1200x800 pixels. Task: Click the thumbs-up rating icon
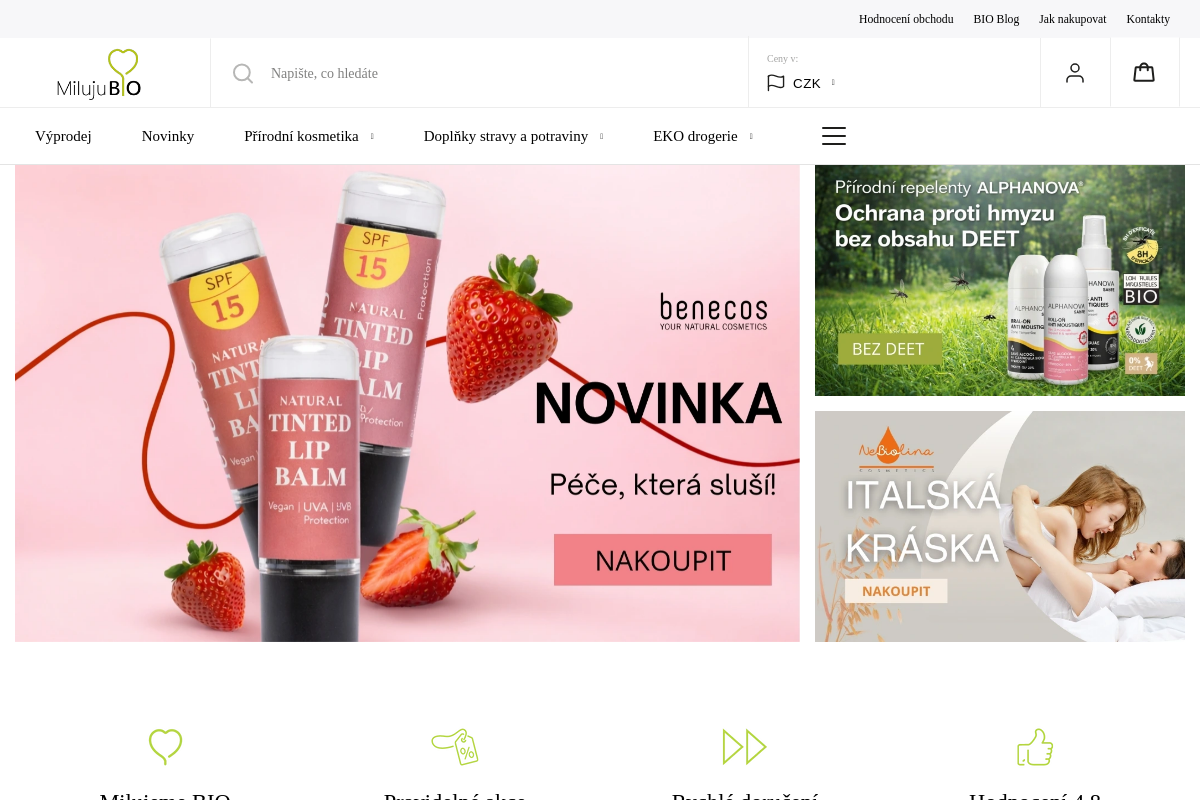click(1035, 747)
